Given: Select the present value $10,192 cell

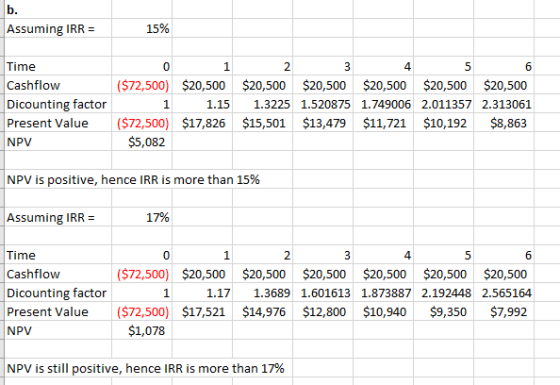Looking at the screenshot, I should [444, 123].
